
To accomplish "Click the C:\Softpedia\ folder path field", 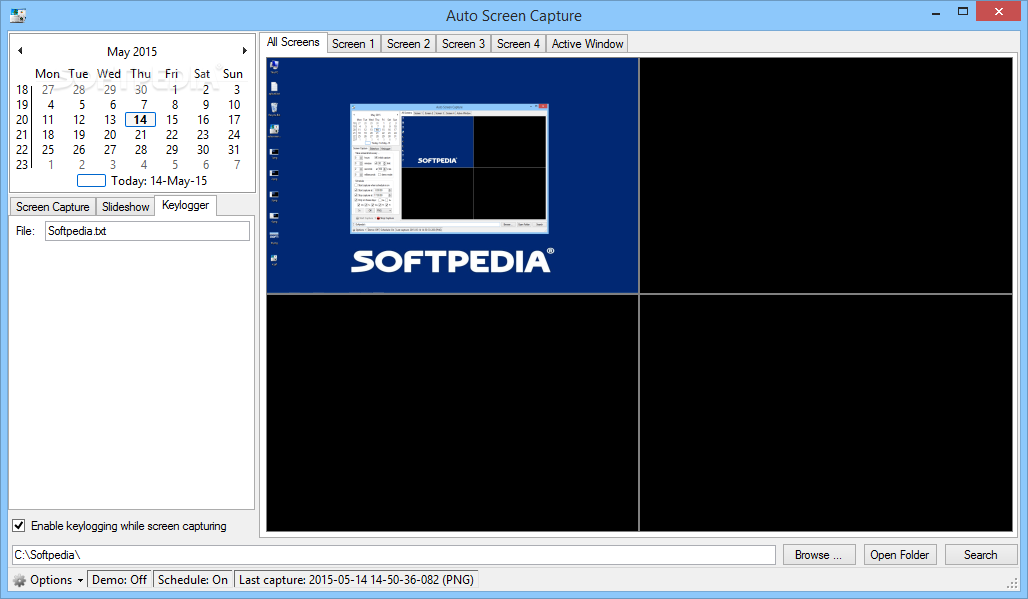I will (x=394, y=554).
